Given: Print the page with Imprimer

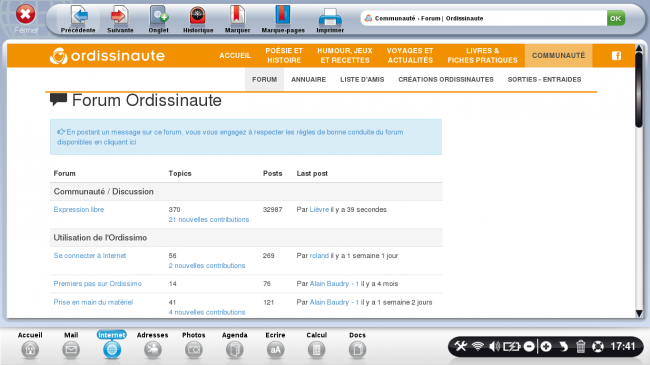Looking at the screenshot, I should [330, 19].
